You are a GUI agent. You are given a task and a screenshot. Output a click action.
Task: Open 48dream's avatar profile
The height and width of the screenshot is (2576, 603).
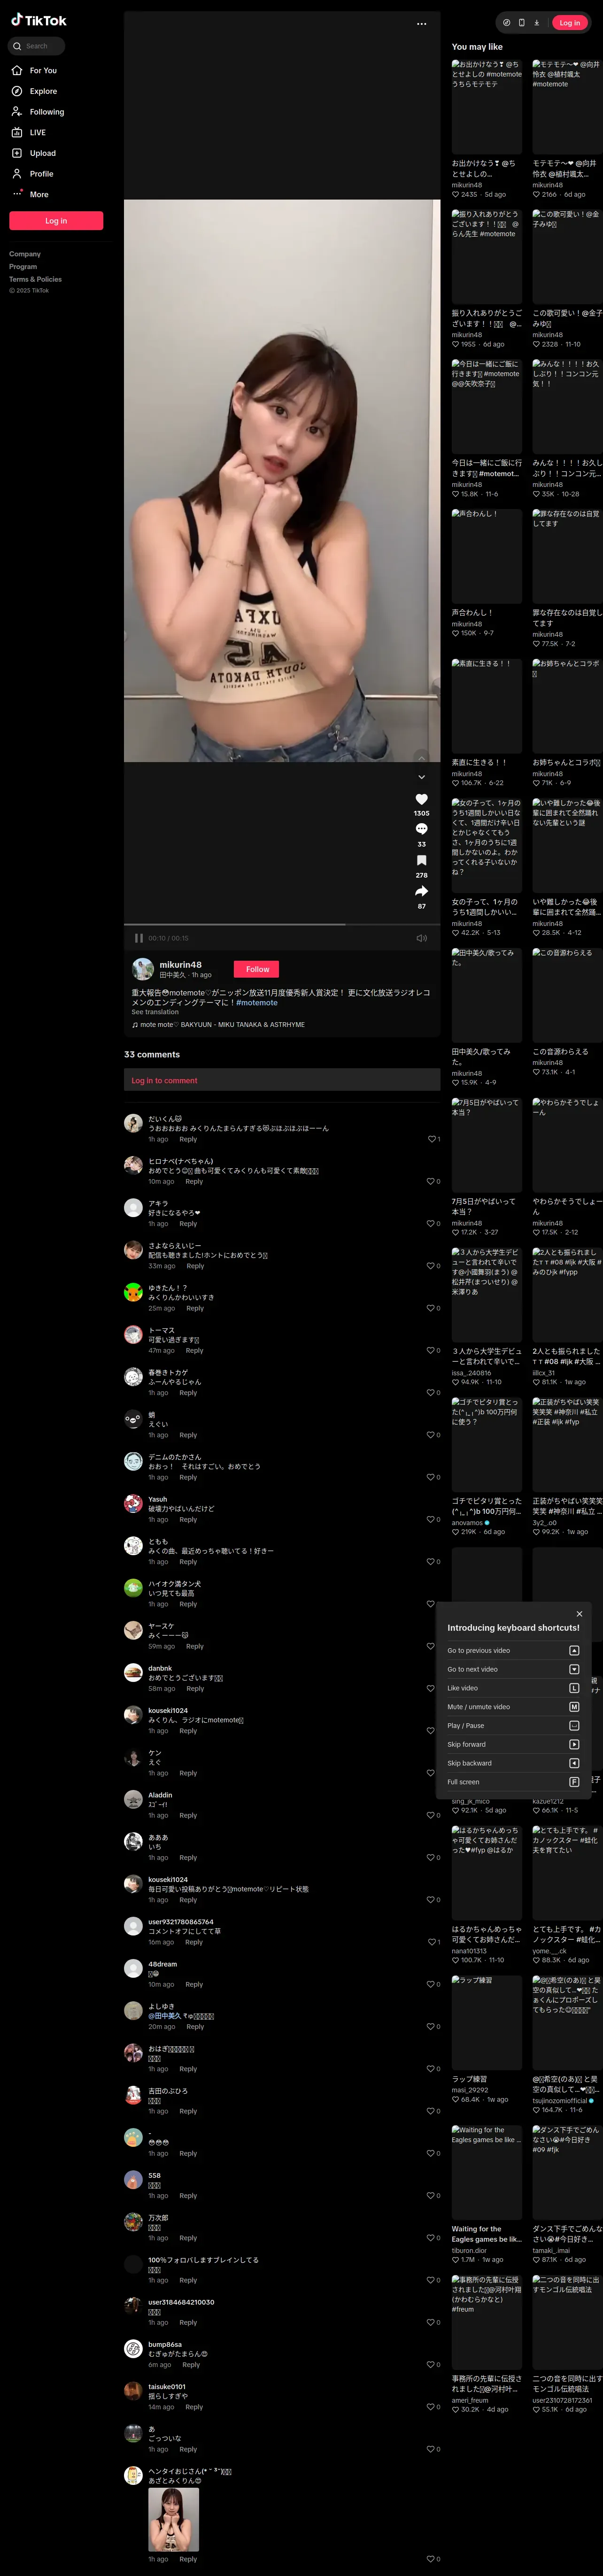[133, 1969]
